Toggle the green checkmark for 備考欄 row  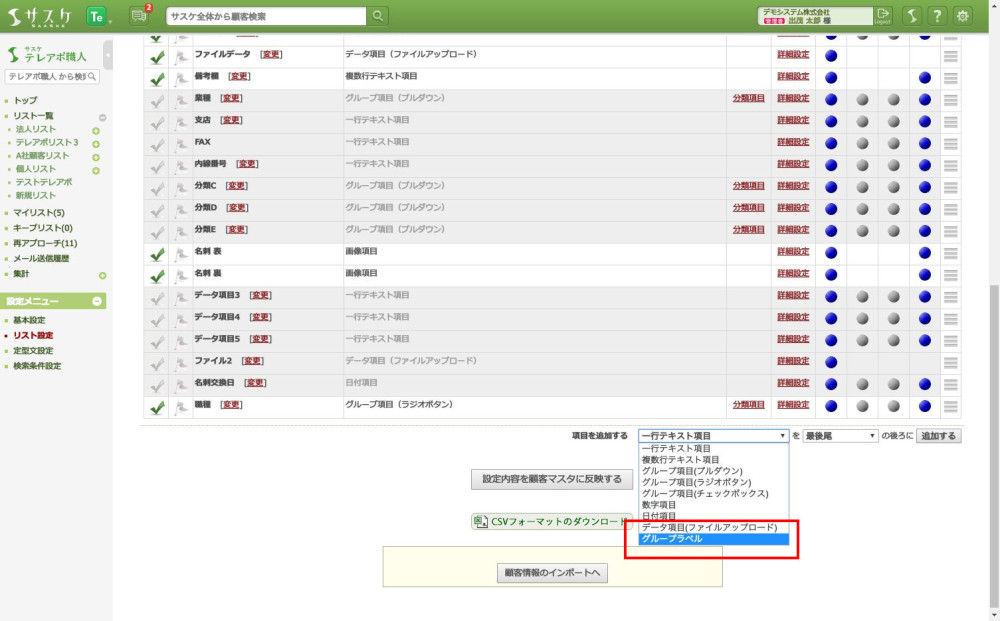point(157,77)
